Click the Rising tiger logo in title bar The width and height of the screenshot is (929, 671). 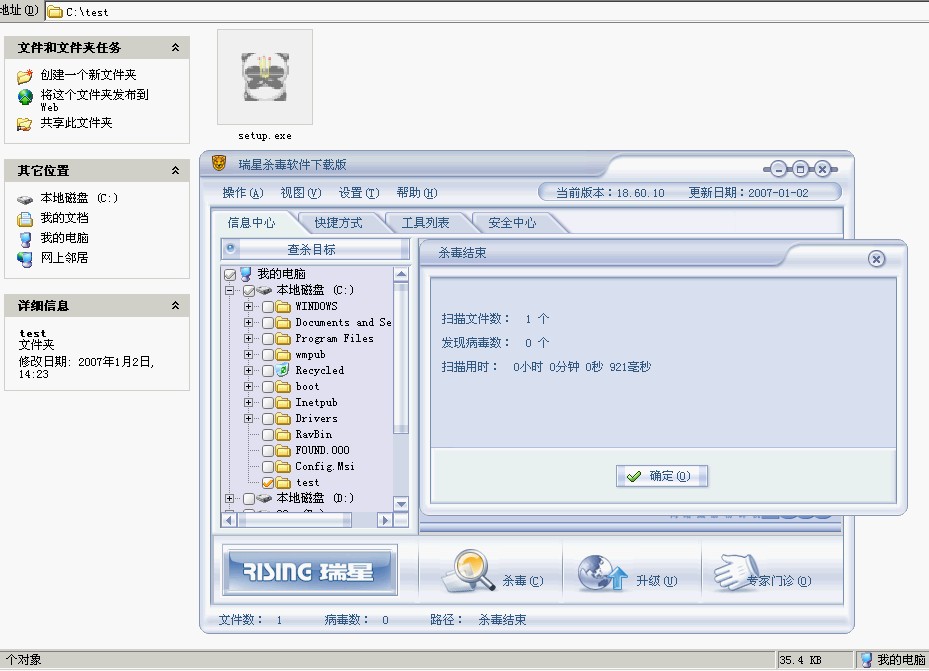pos(219,163)
